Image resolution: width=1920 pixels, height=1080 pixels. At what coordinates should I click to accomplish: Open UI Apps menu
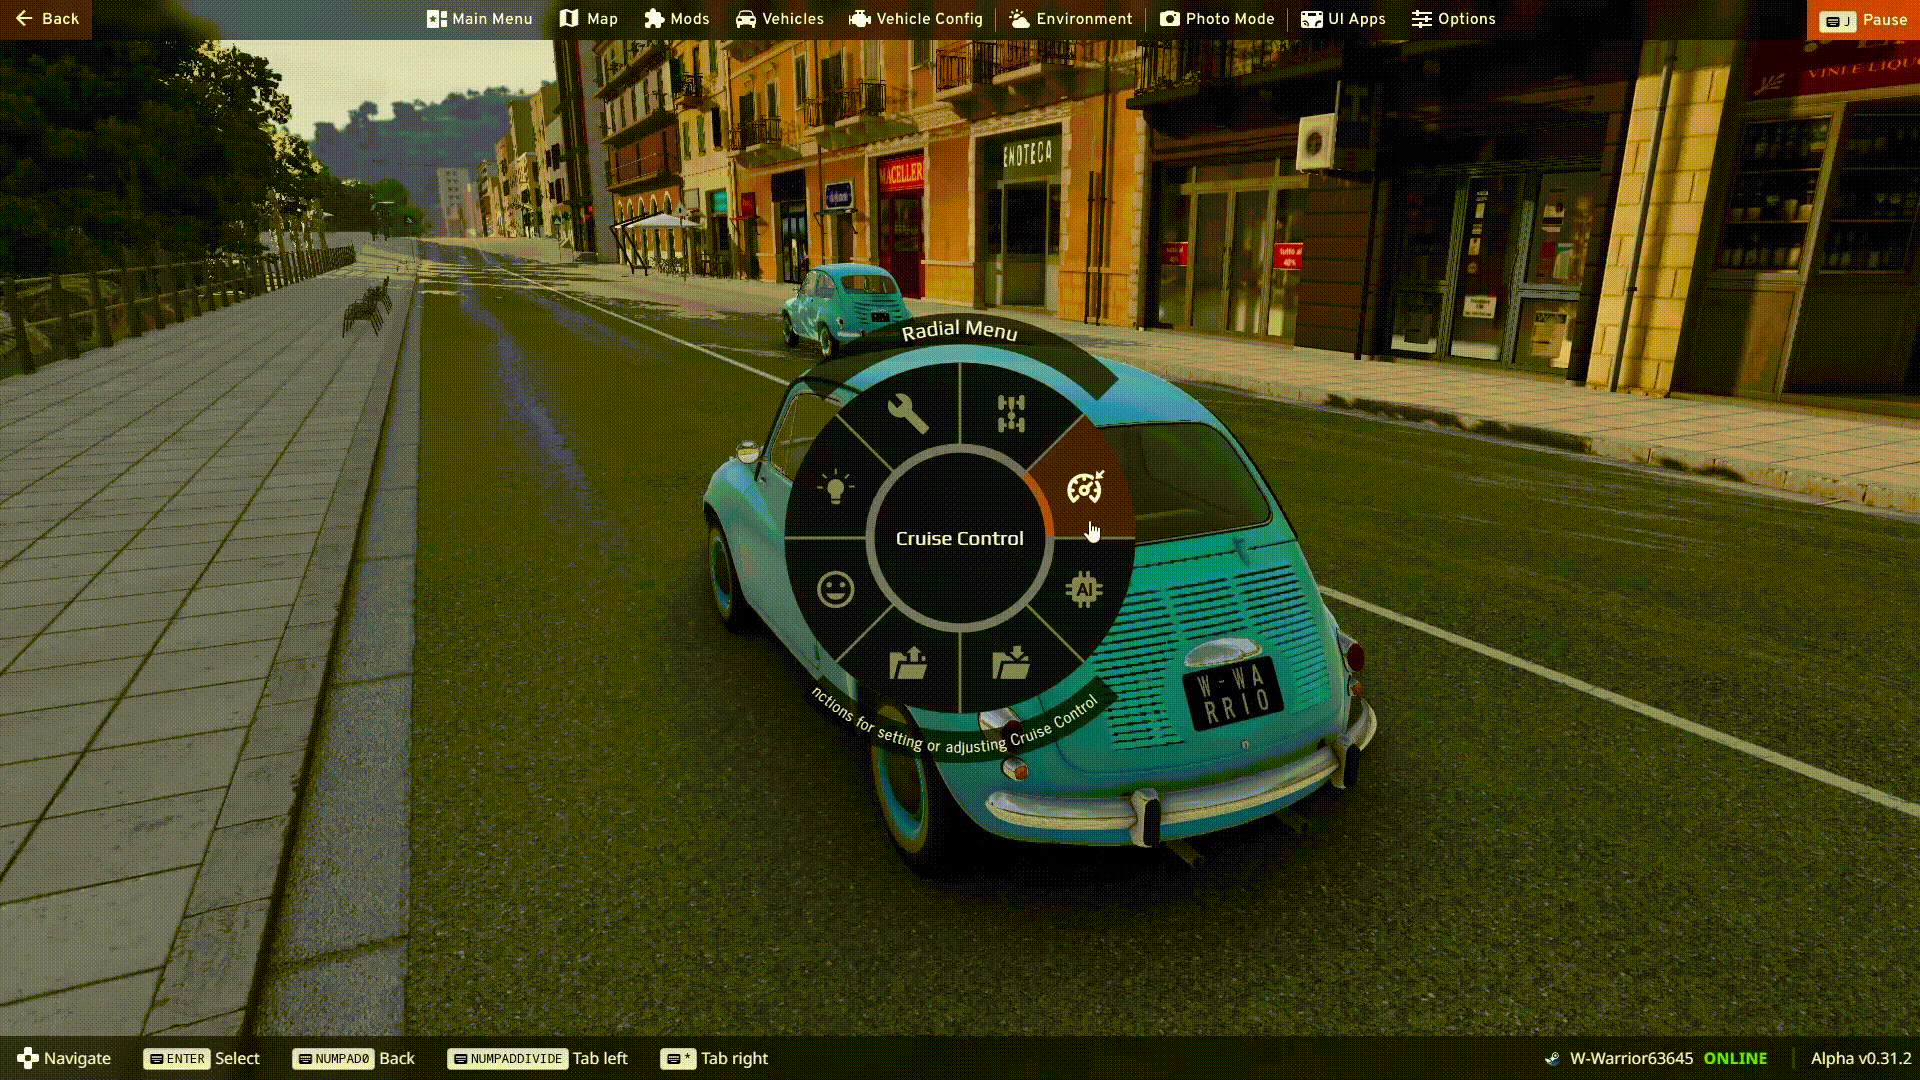(x=1343, y=19)
